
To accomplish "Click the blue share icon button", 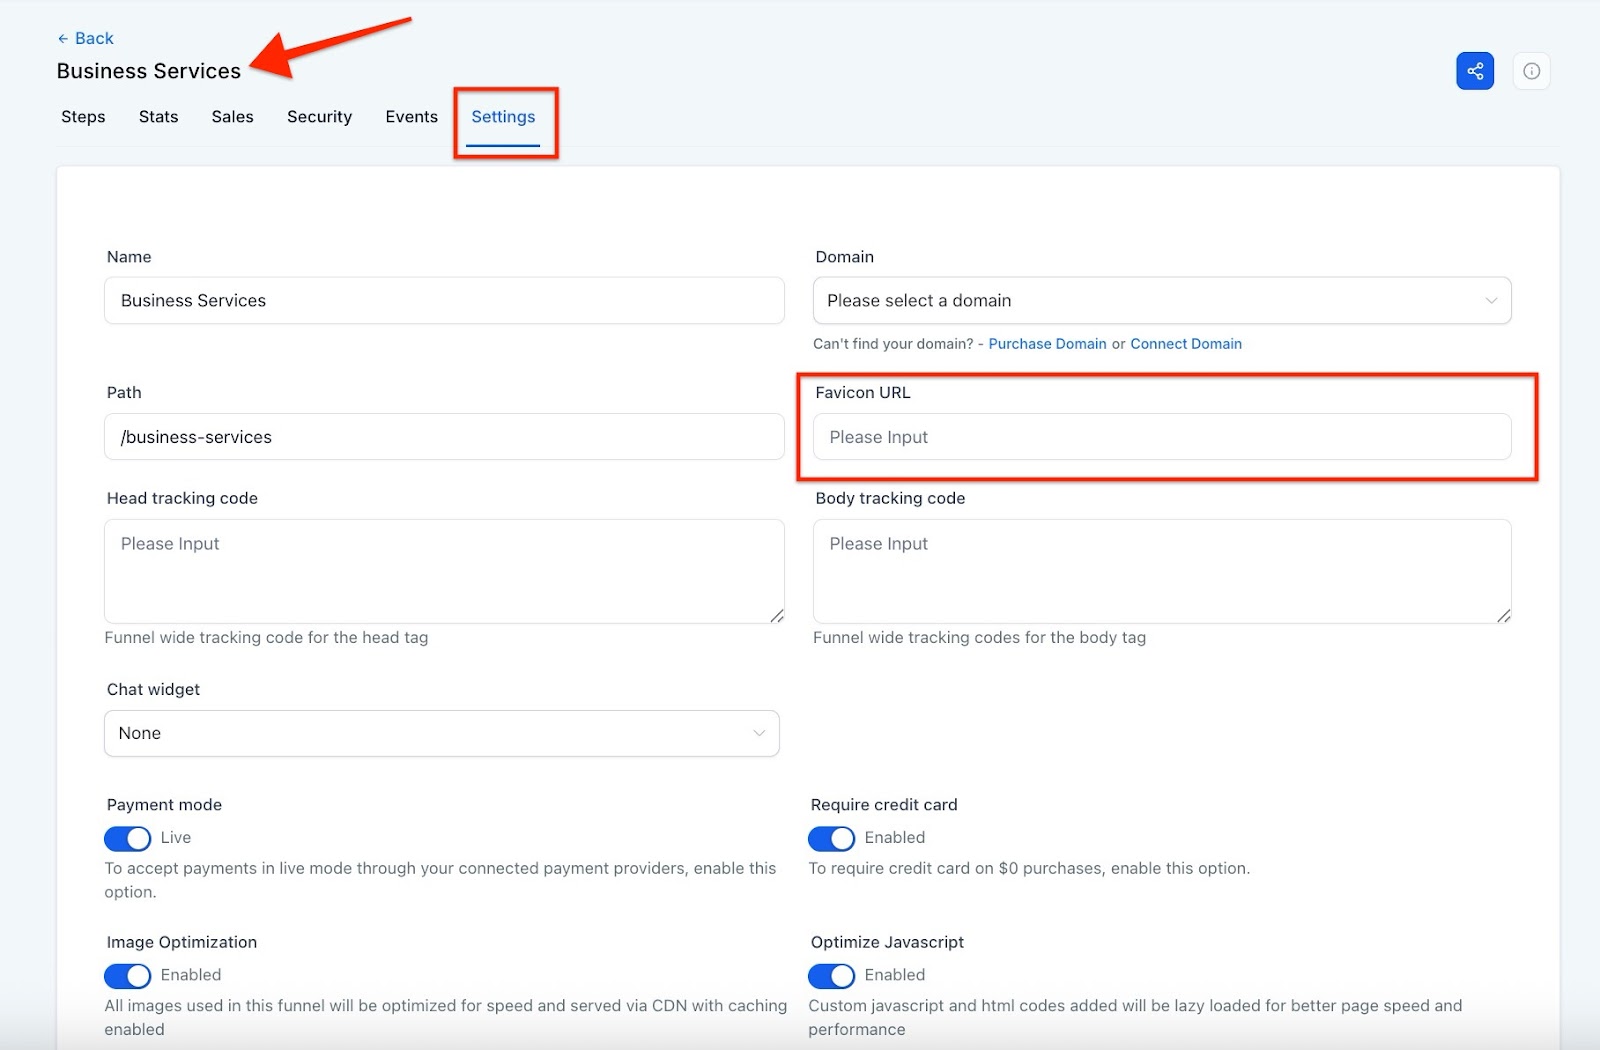I will (1474, 71).
